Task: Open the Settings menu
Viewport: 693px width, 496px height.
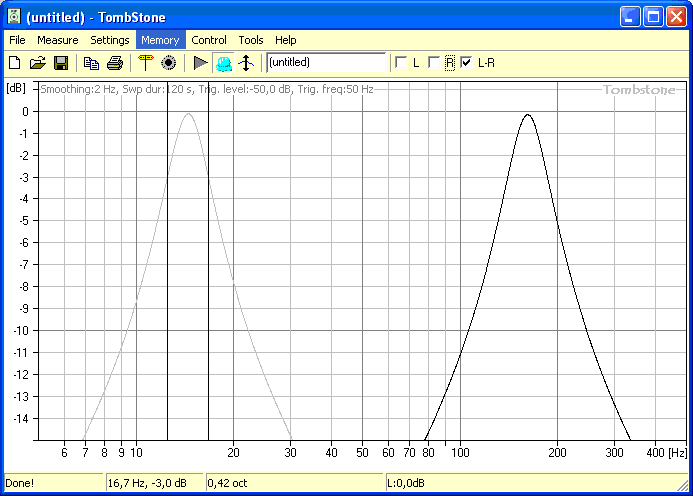Action: 110,40
